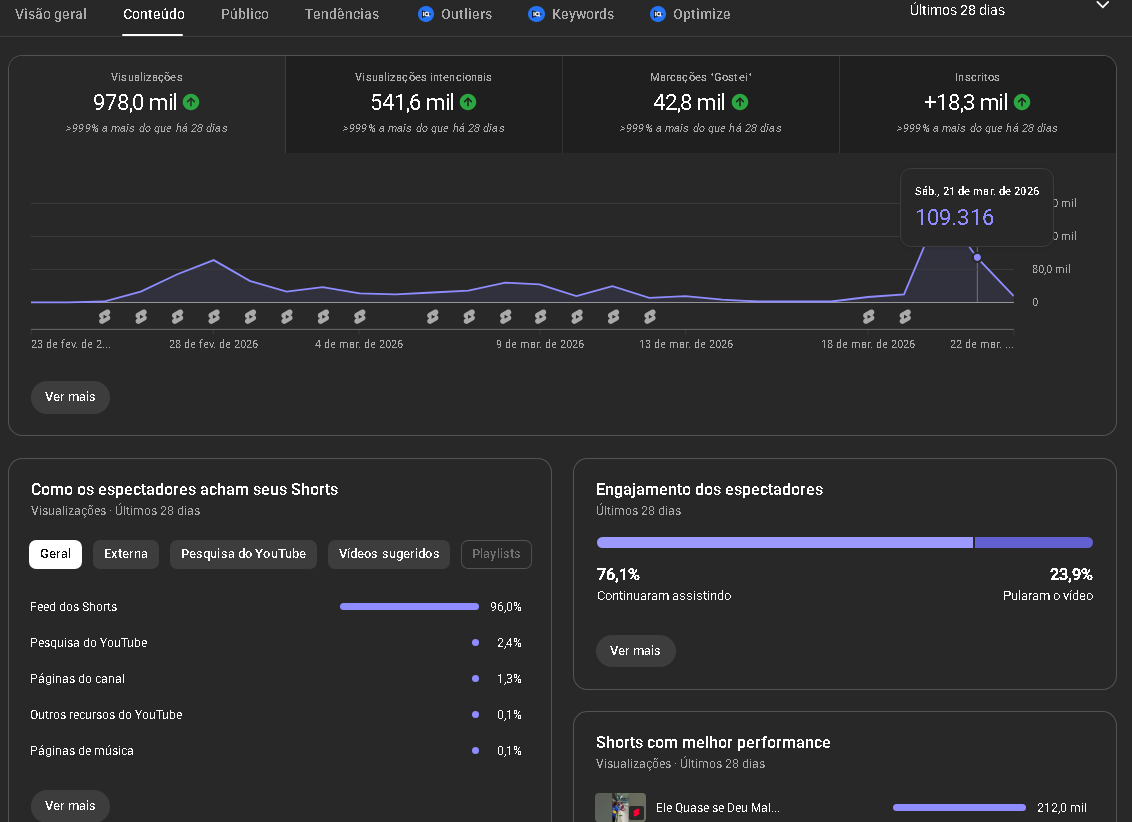Open the Outliers IQ icon tab
The width and height of the screenshot is (1132, 822).
(x=426, y=14)
